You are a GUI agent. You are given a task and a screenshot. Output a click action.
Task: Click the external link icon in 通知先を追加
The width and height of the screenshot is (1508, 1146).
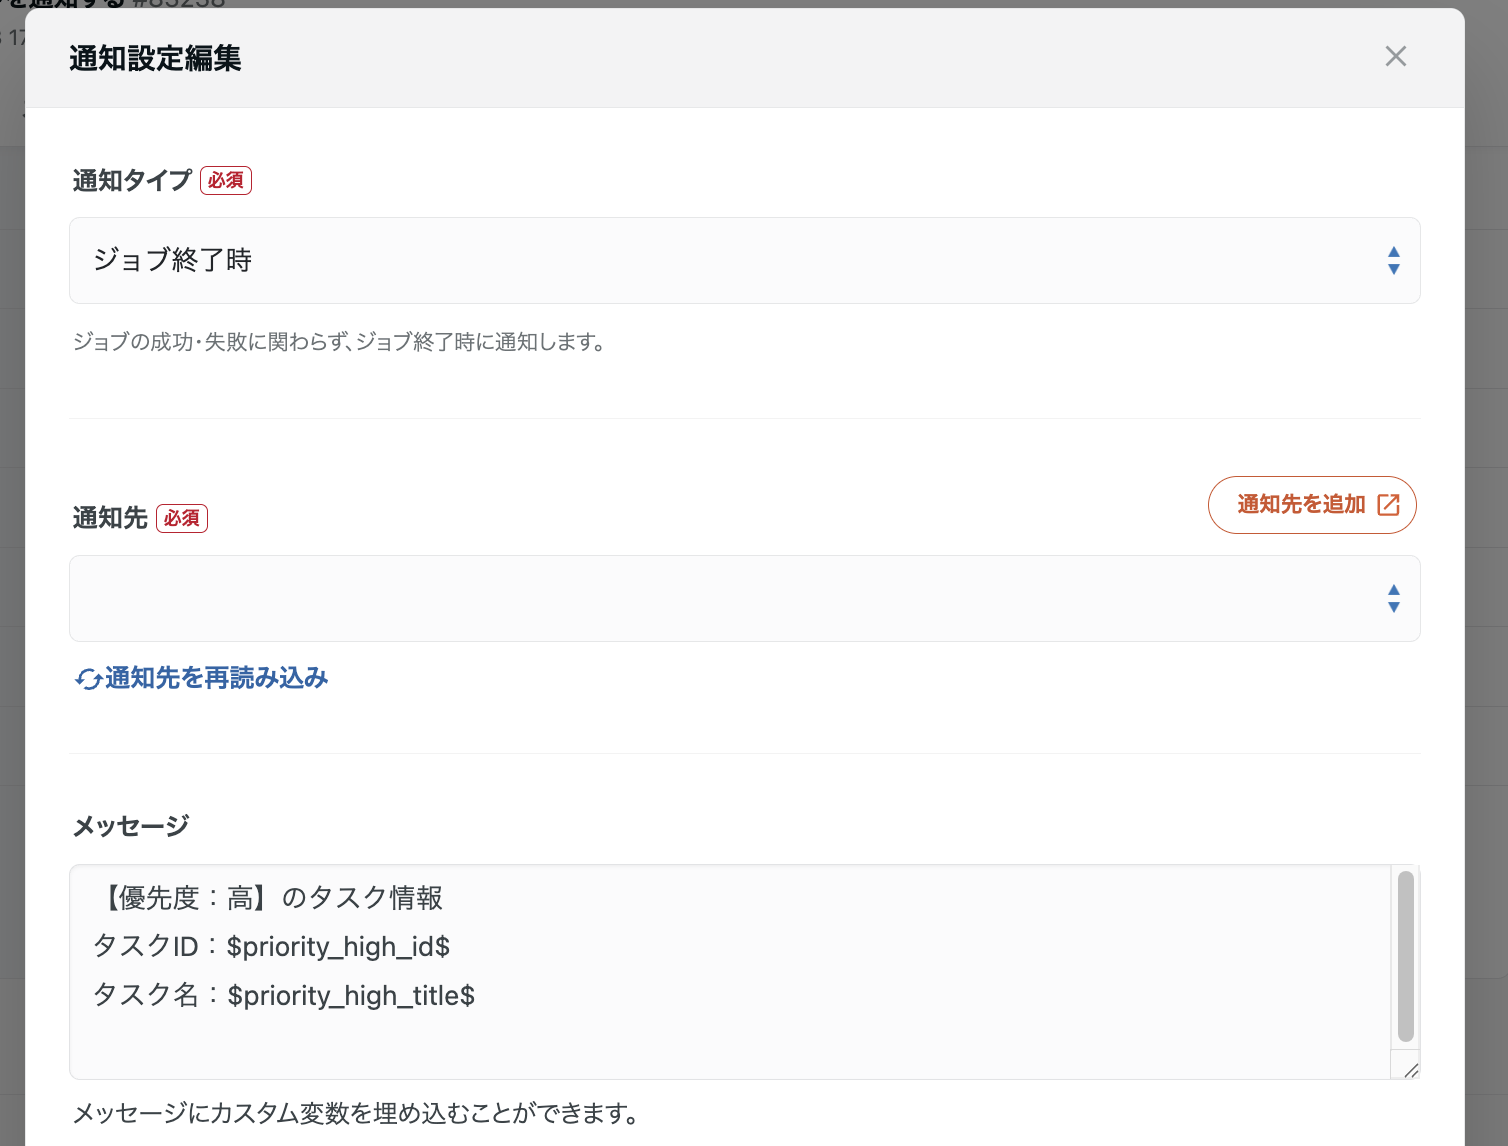[1387, 505]
